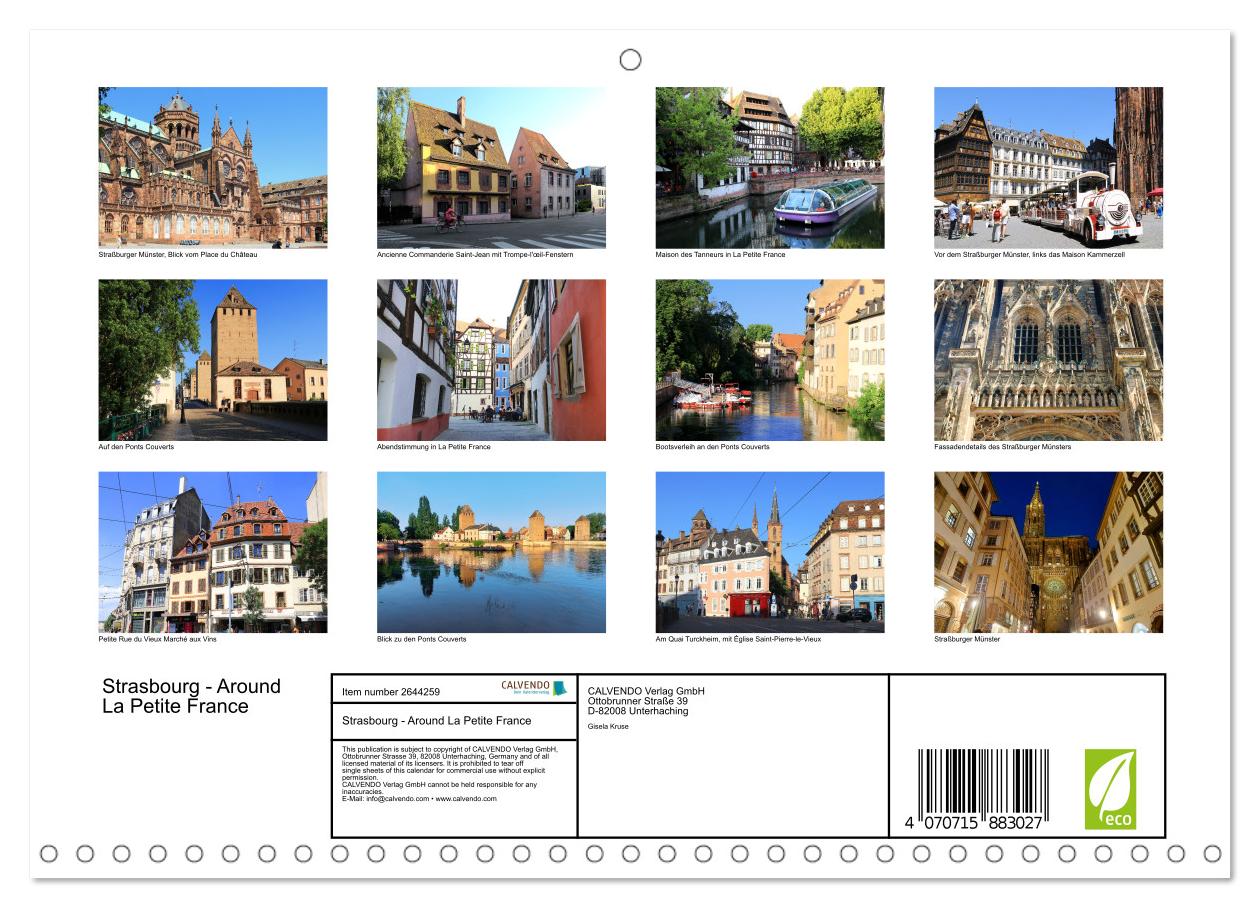View the night-time Straßburger Münster photo

[1048, 552]
